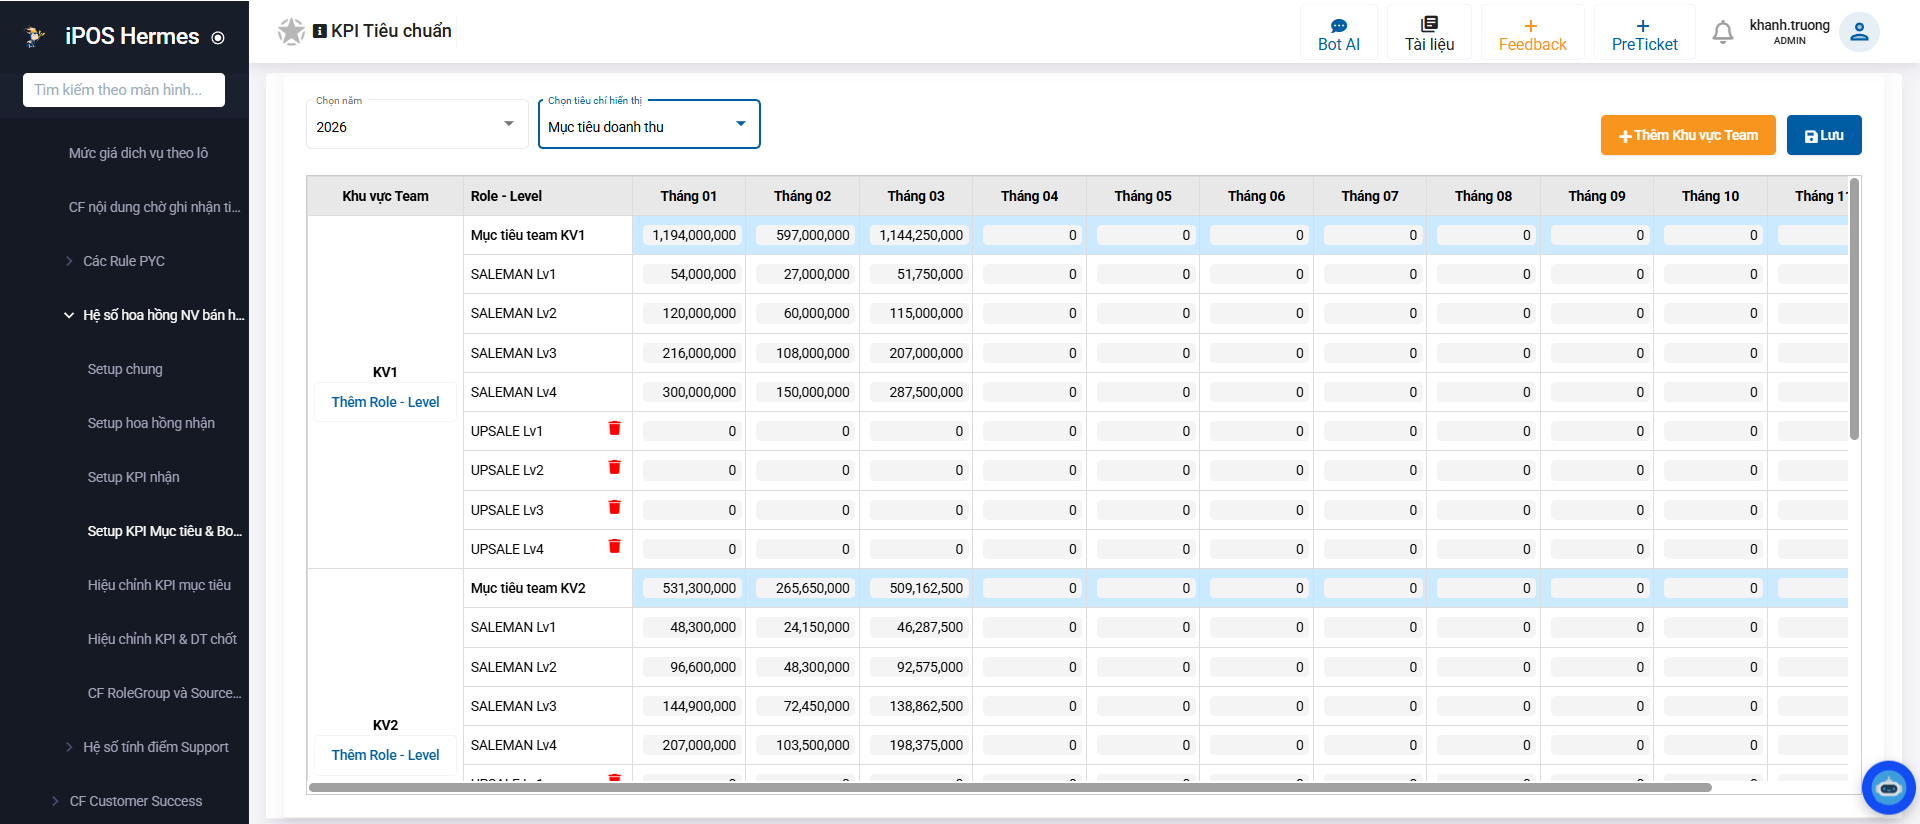Edit KV1 SALEMAN Lv1 Tháng 04 field
1920x824 pixels.
pos(1031,274)
